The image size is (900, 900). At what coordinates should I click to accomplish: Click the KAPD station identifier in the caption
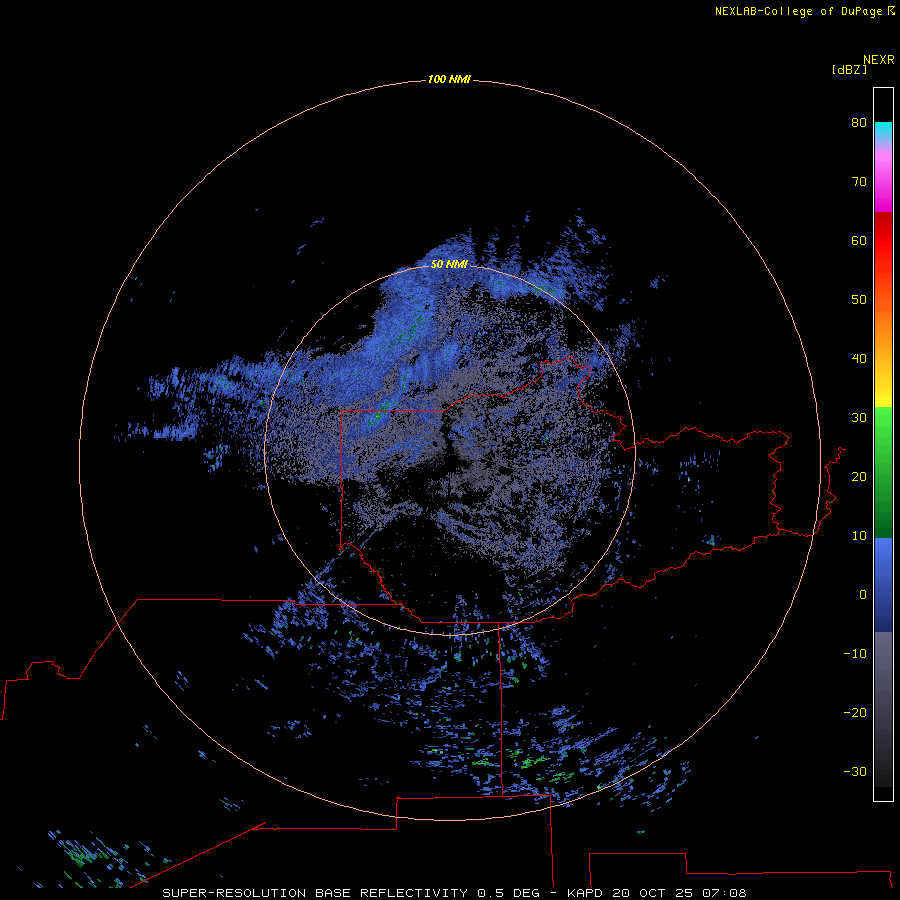click(585, 893)
